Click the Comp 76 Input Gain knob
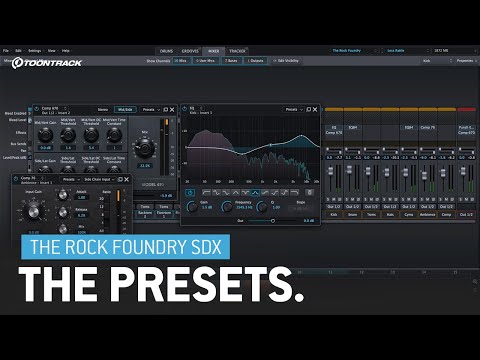 pos(34,211)
